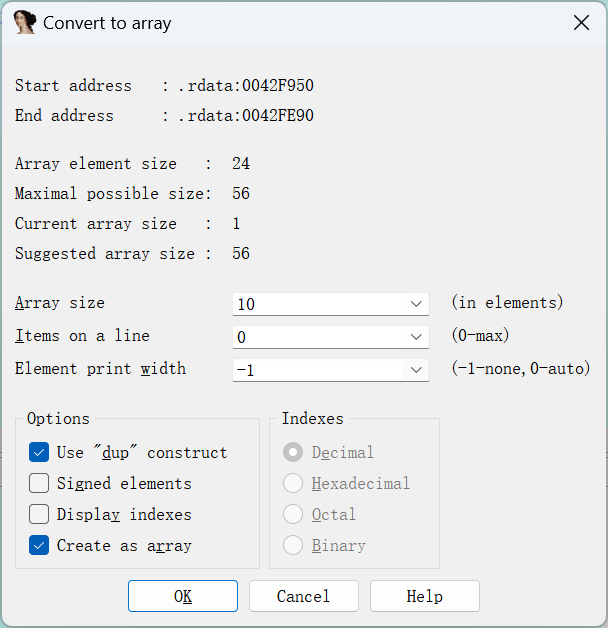This screenshot has width=608, height=628.
Task: Expand the Array size dropdown arrow
Action: 416,304
